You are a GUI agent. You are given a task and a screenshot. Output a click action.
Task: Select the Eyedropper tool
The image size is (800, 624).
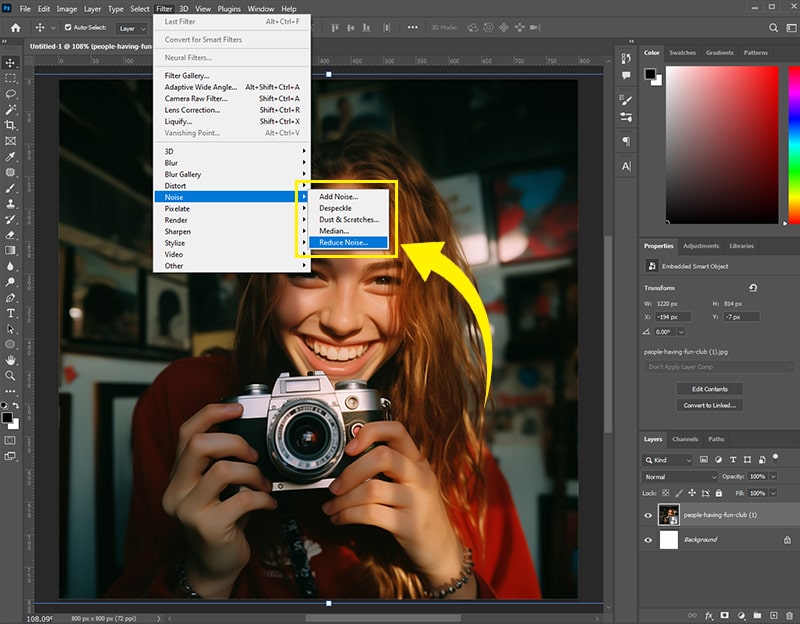pyautogui.click(x=10, y=157)
